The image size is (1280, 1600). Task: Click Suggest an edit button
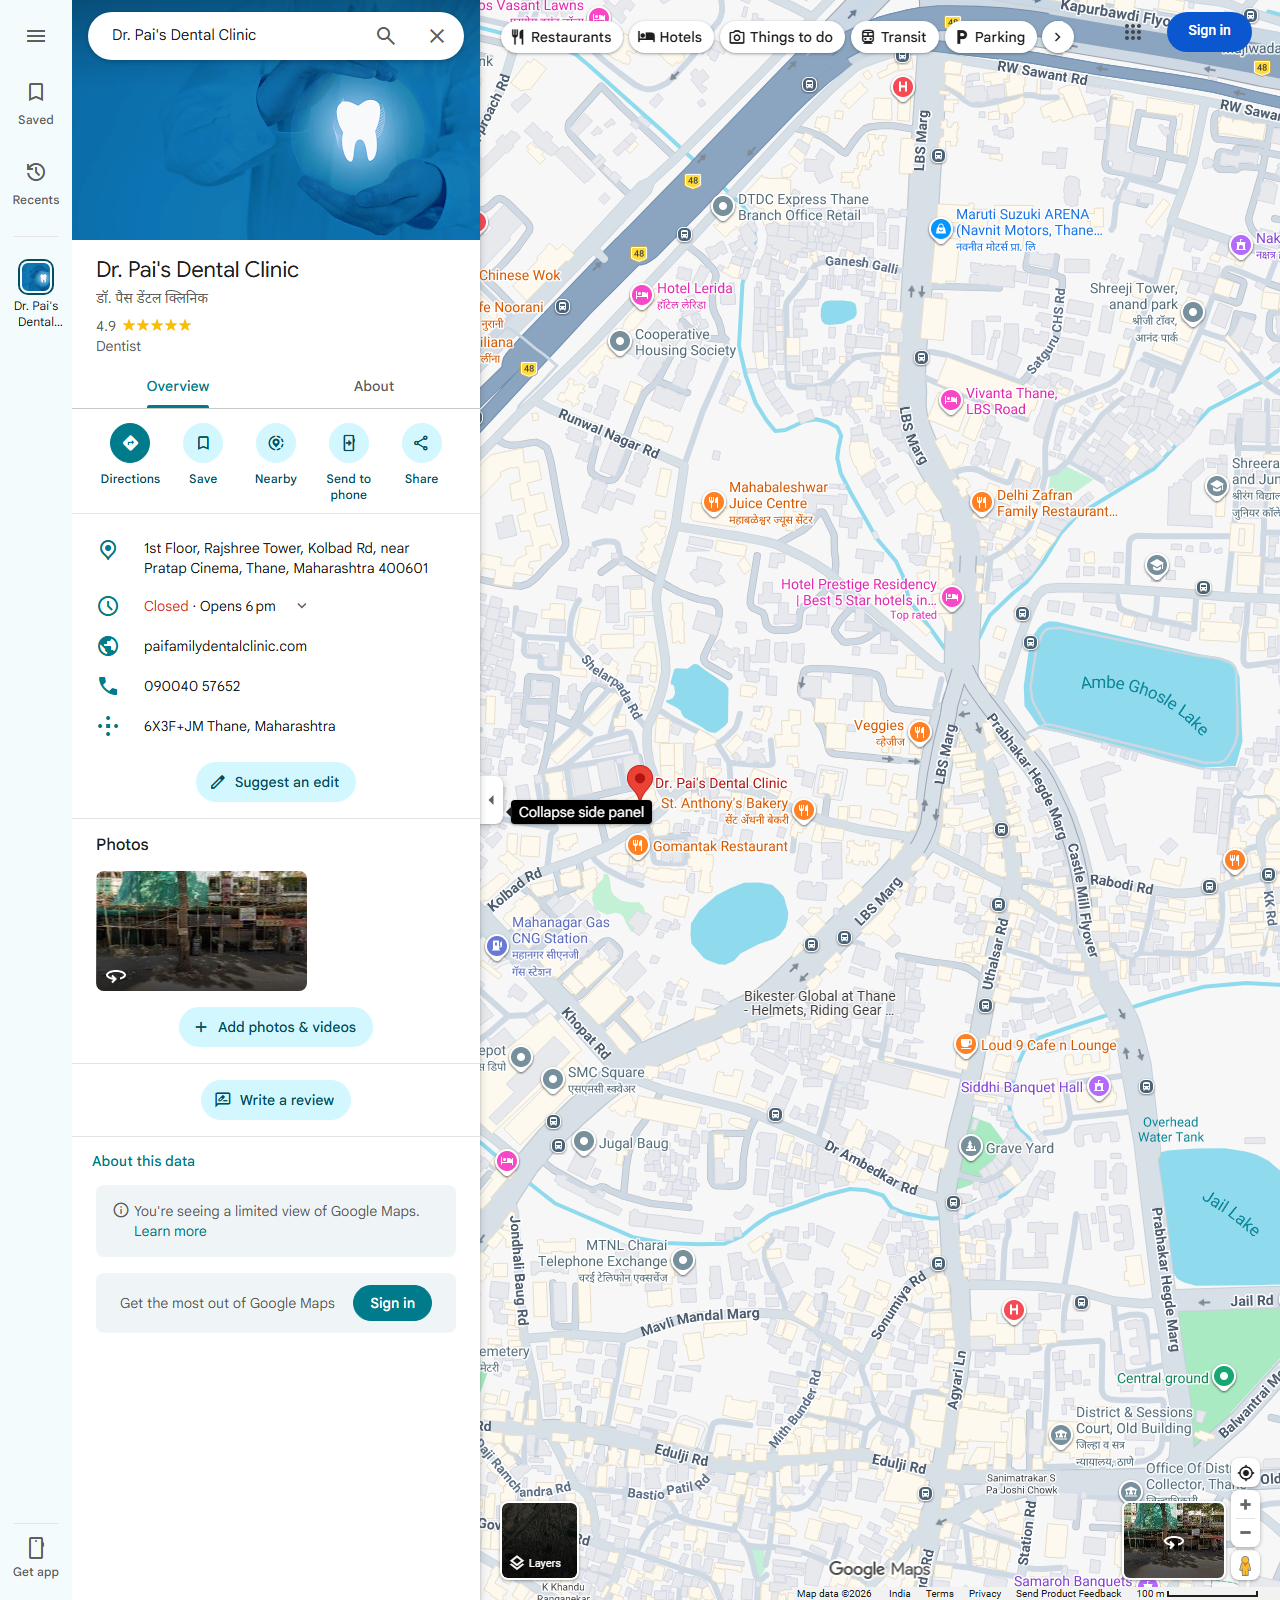point(276,782)
